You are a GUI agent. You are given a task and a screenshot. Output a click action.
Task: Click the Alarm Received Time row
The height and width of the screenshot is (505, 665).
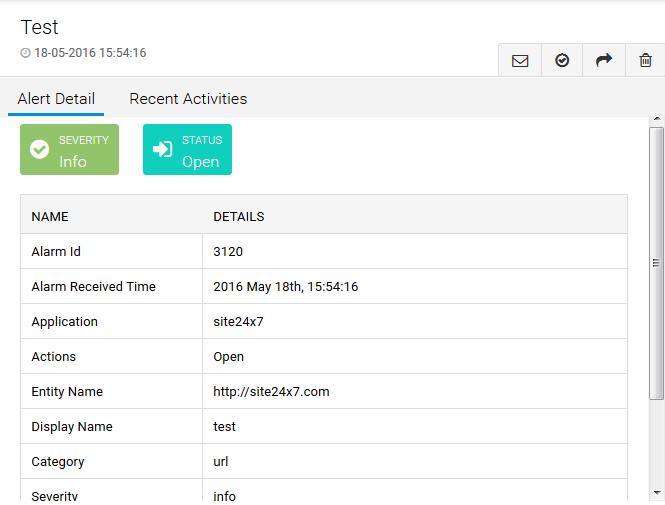(x=94, y=287)
